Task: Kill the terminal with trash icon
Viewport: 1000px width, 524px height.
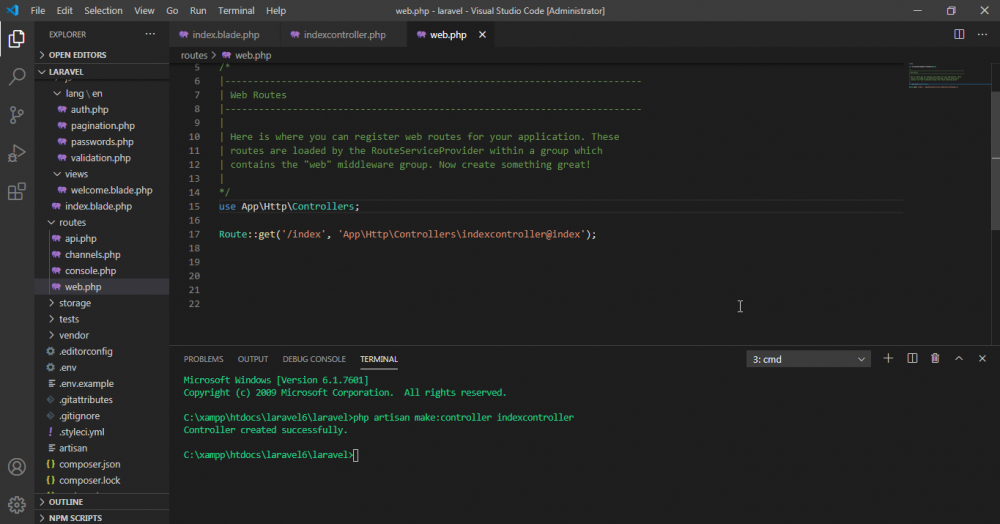Action: (x=935, y=358)
